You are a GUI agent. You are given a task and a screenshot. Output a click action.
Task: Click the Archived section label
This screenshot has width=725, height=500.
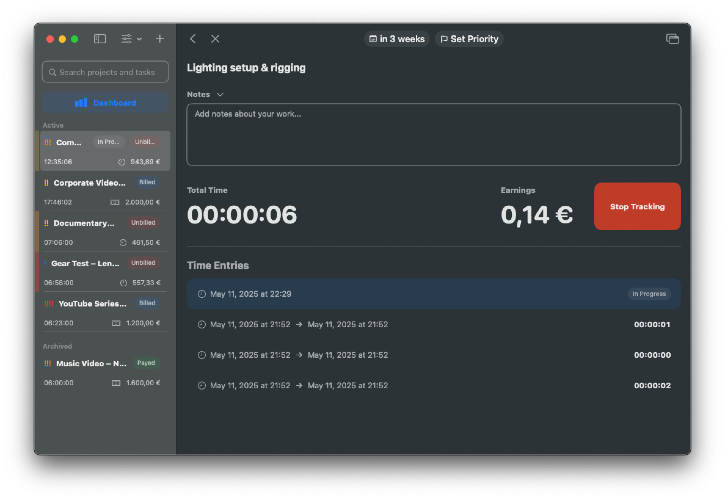tap(57, 346)
